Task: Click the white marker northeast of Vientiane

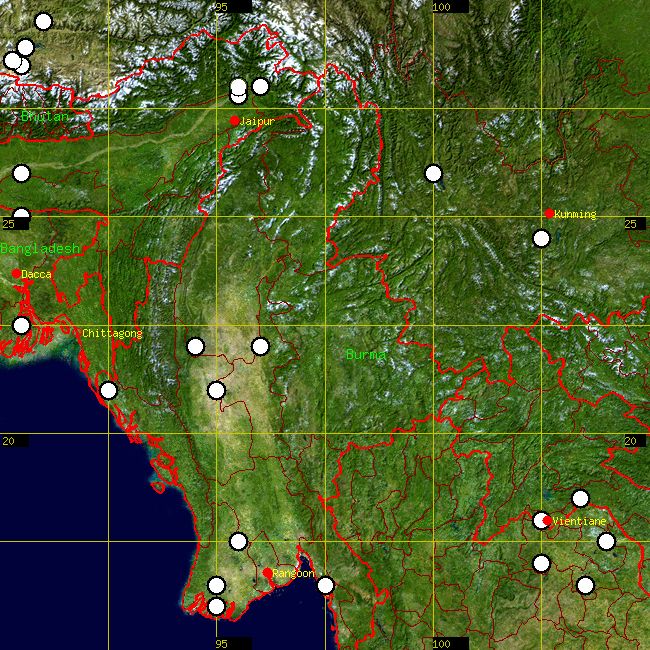Action: [580, 499]
